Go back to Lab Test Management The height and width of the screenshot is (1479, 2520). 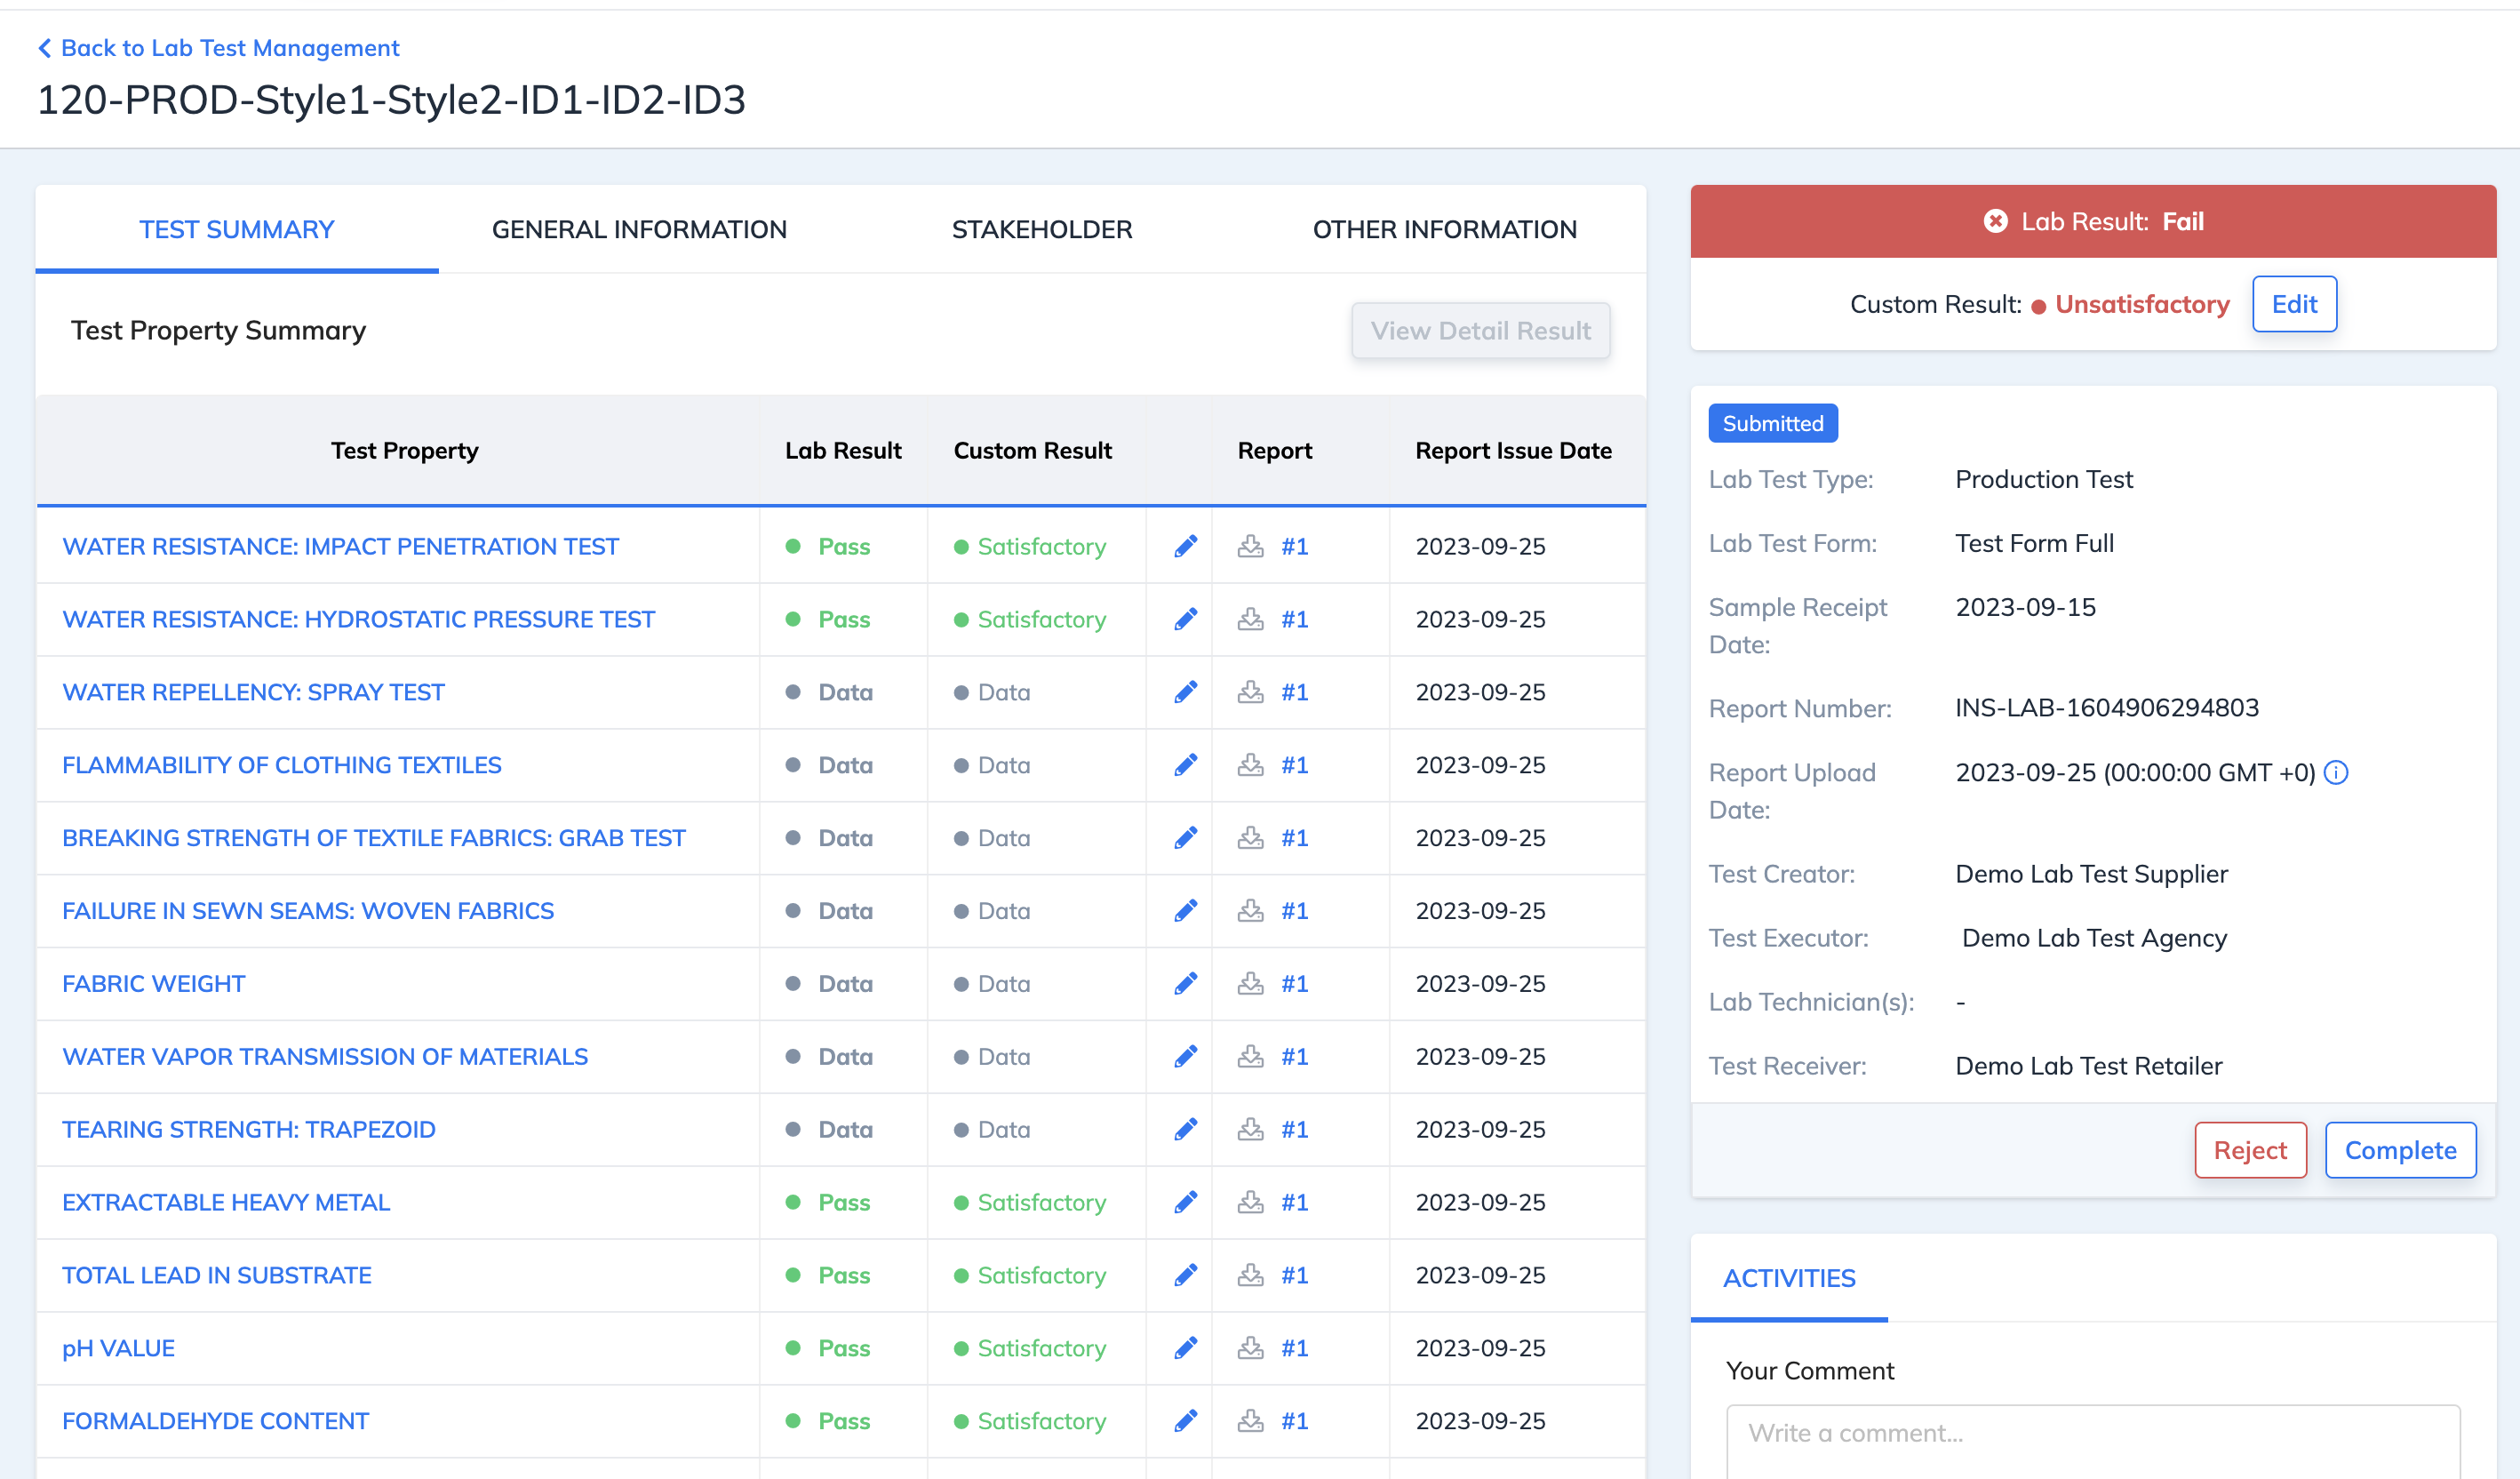[x=230, y=48]
